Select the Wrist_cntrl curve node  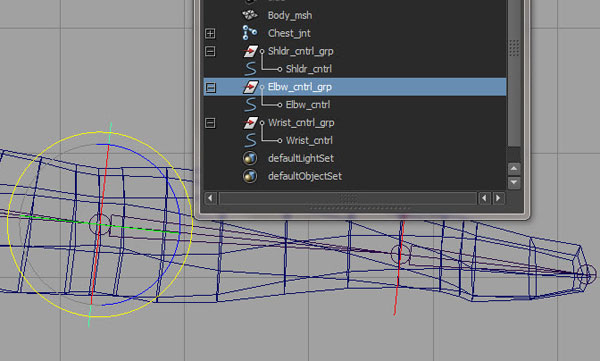click(x=309, y=140)
